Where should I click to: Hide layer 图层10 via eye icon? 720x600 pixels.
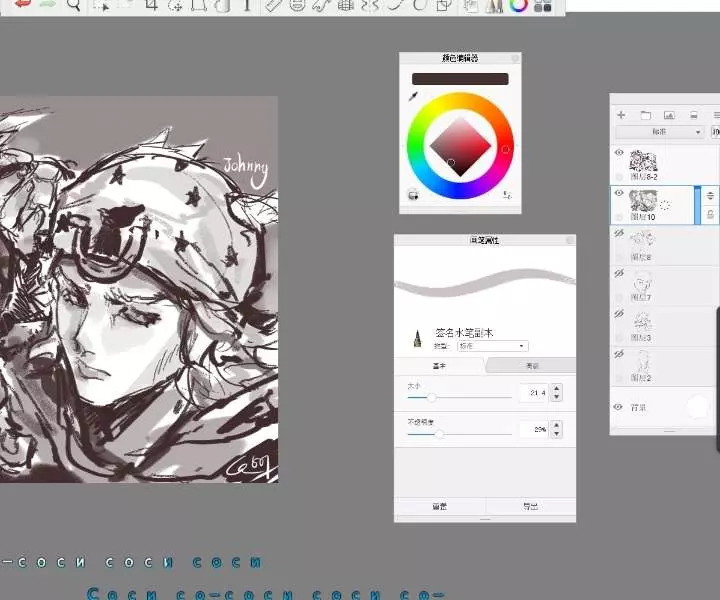(x=619, y=193)
